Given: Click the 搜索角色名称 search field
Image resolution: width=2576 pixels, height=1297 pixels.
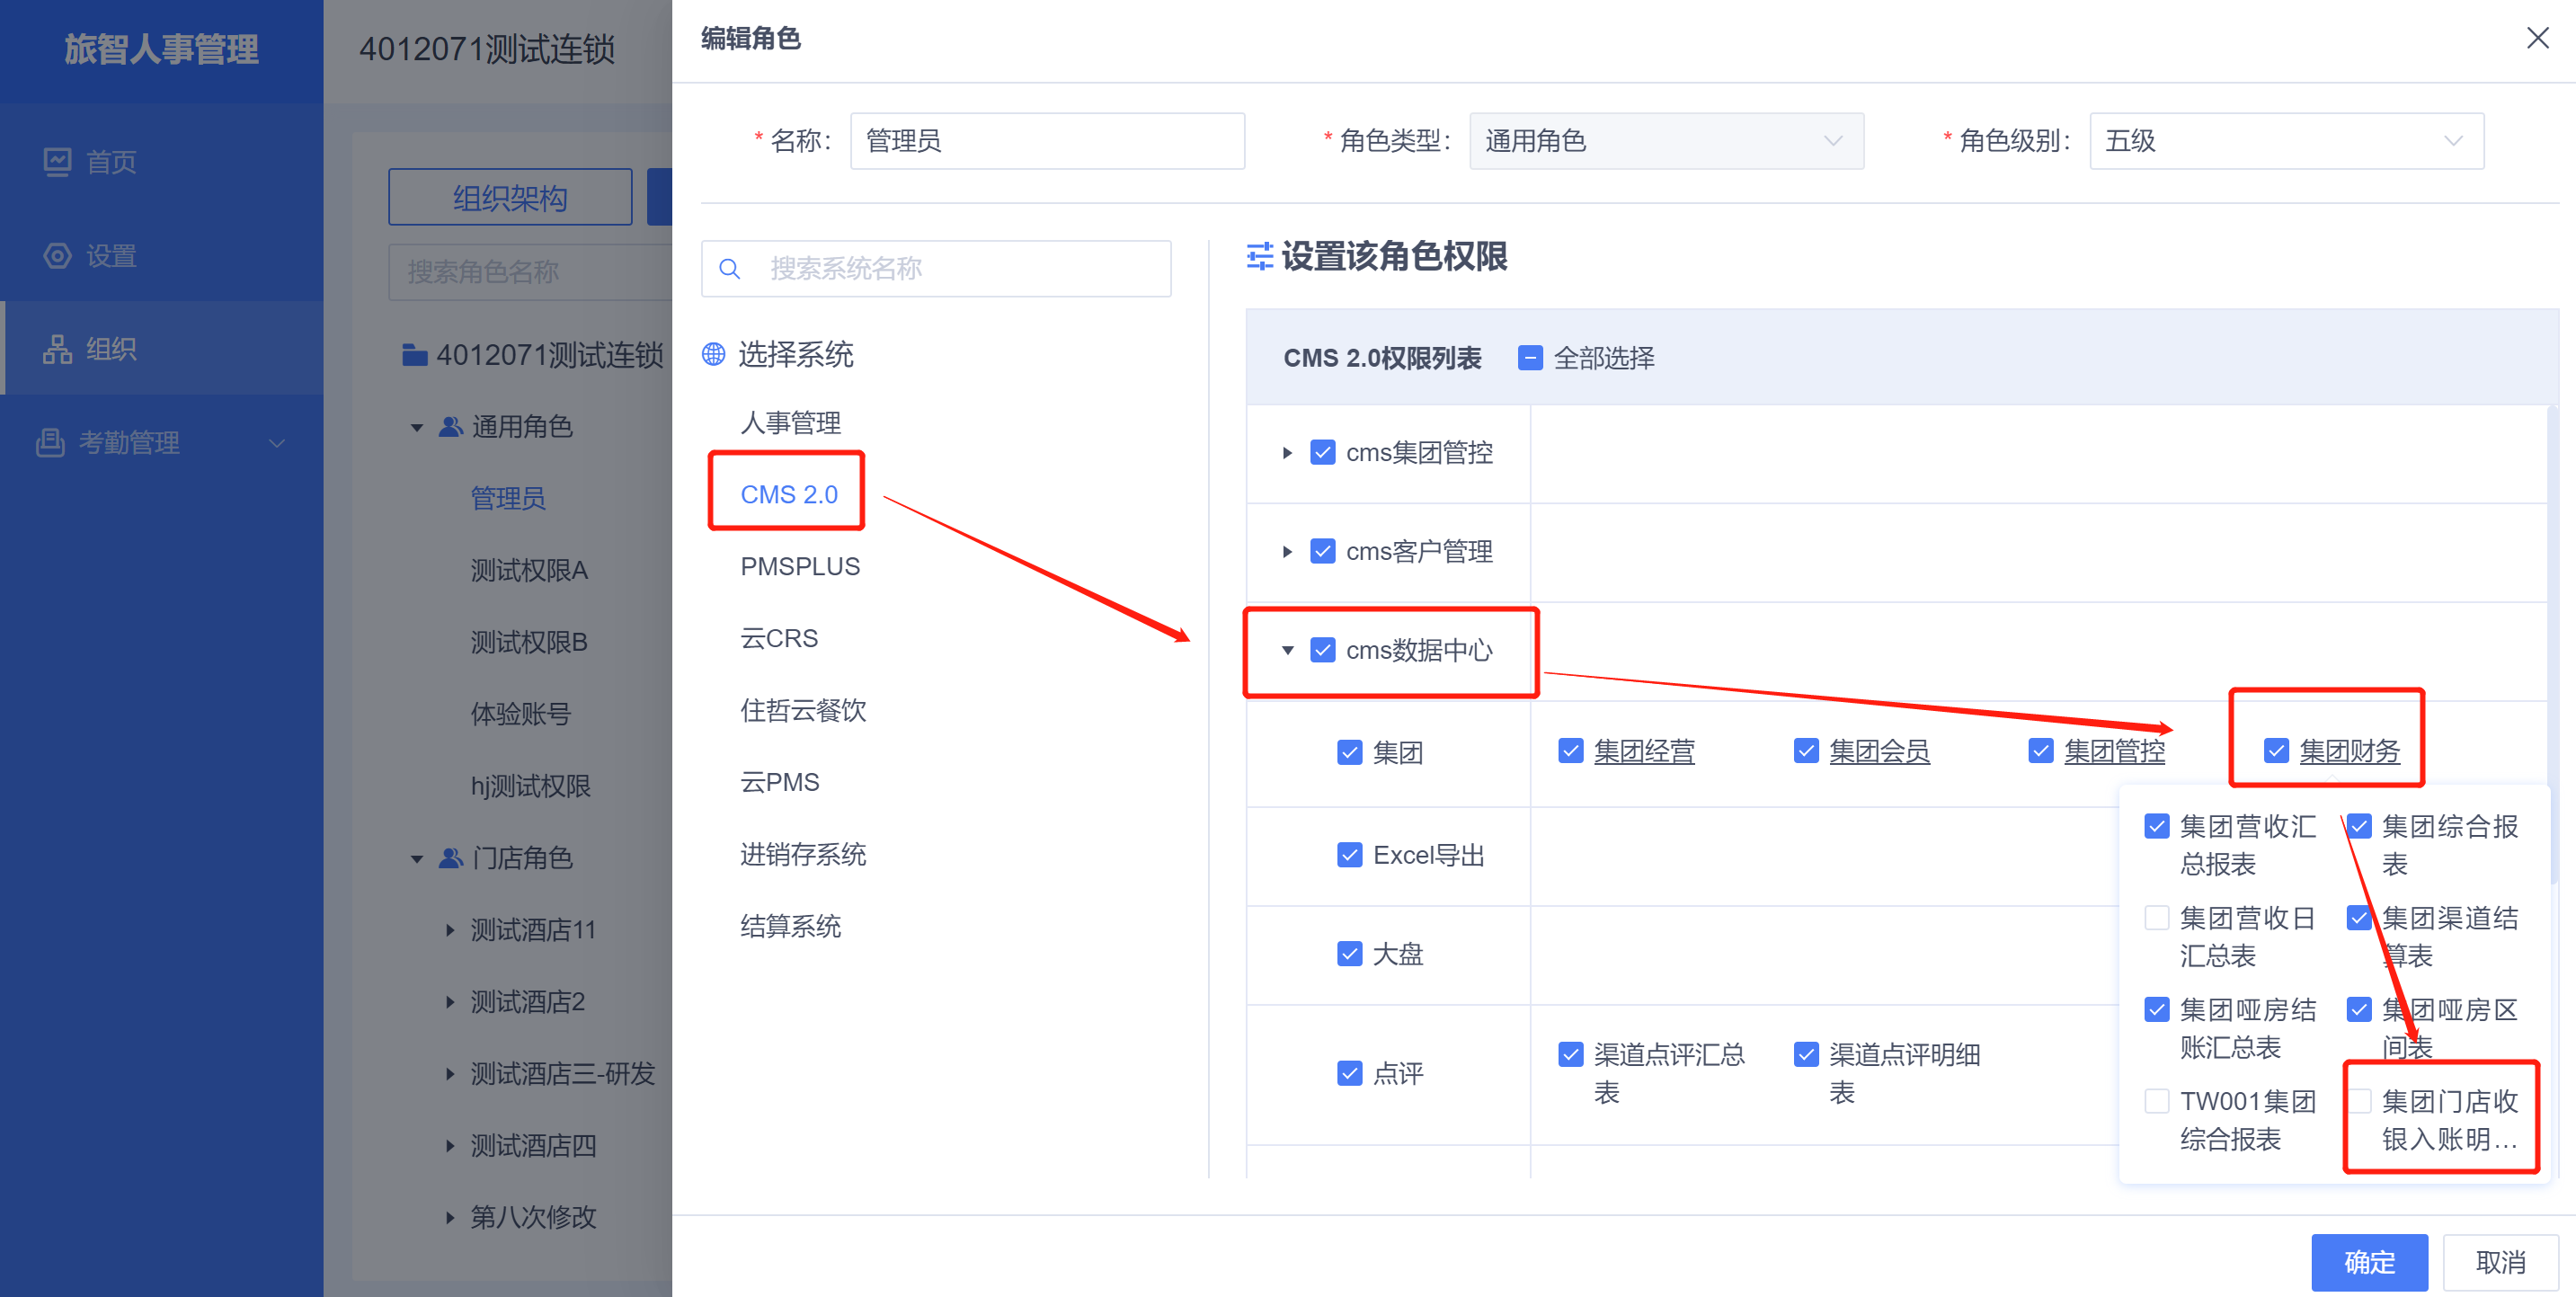Looking at the screenshot, I should click(x=530, y=271).
